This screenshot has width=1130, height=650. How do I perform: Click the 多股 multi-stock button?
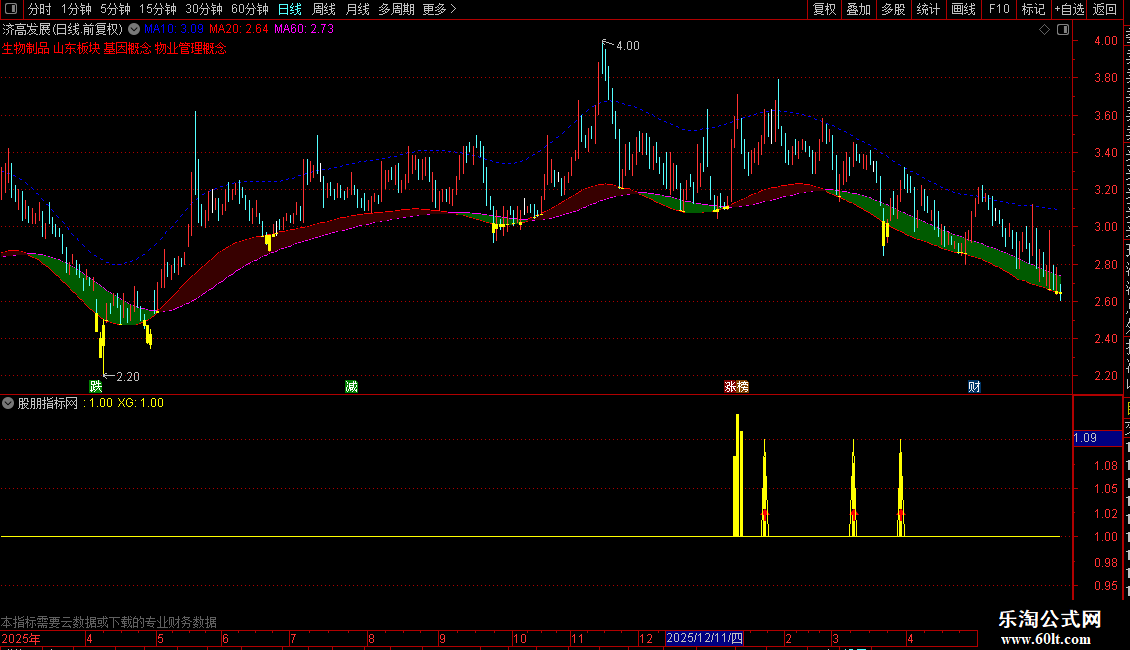(x=893, y=9)
